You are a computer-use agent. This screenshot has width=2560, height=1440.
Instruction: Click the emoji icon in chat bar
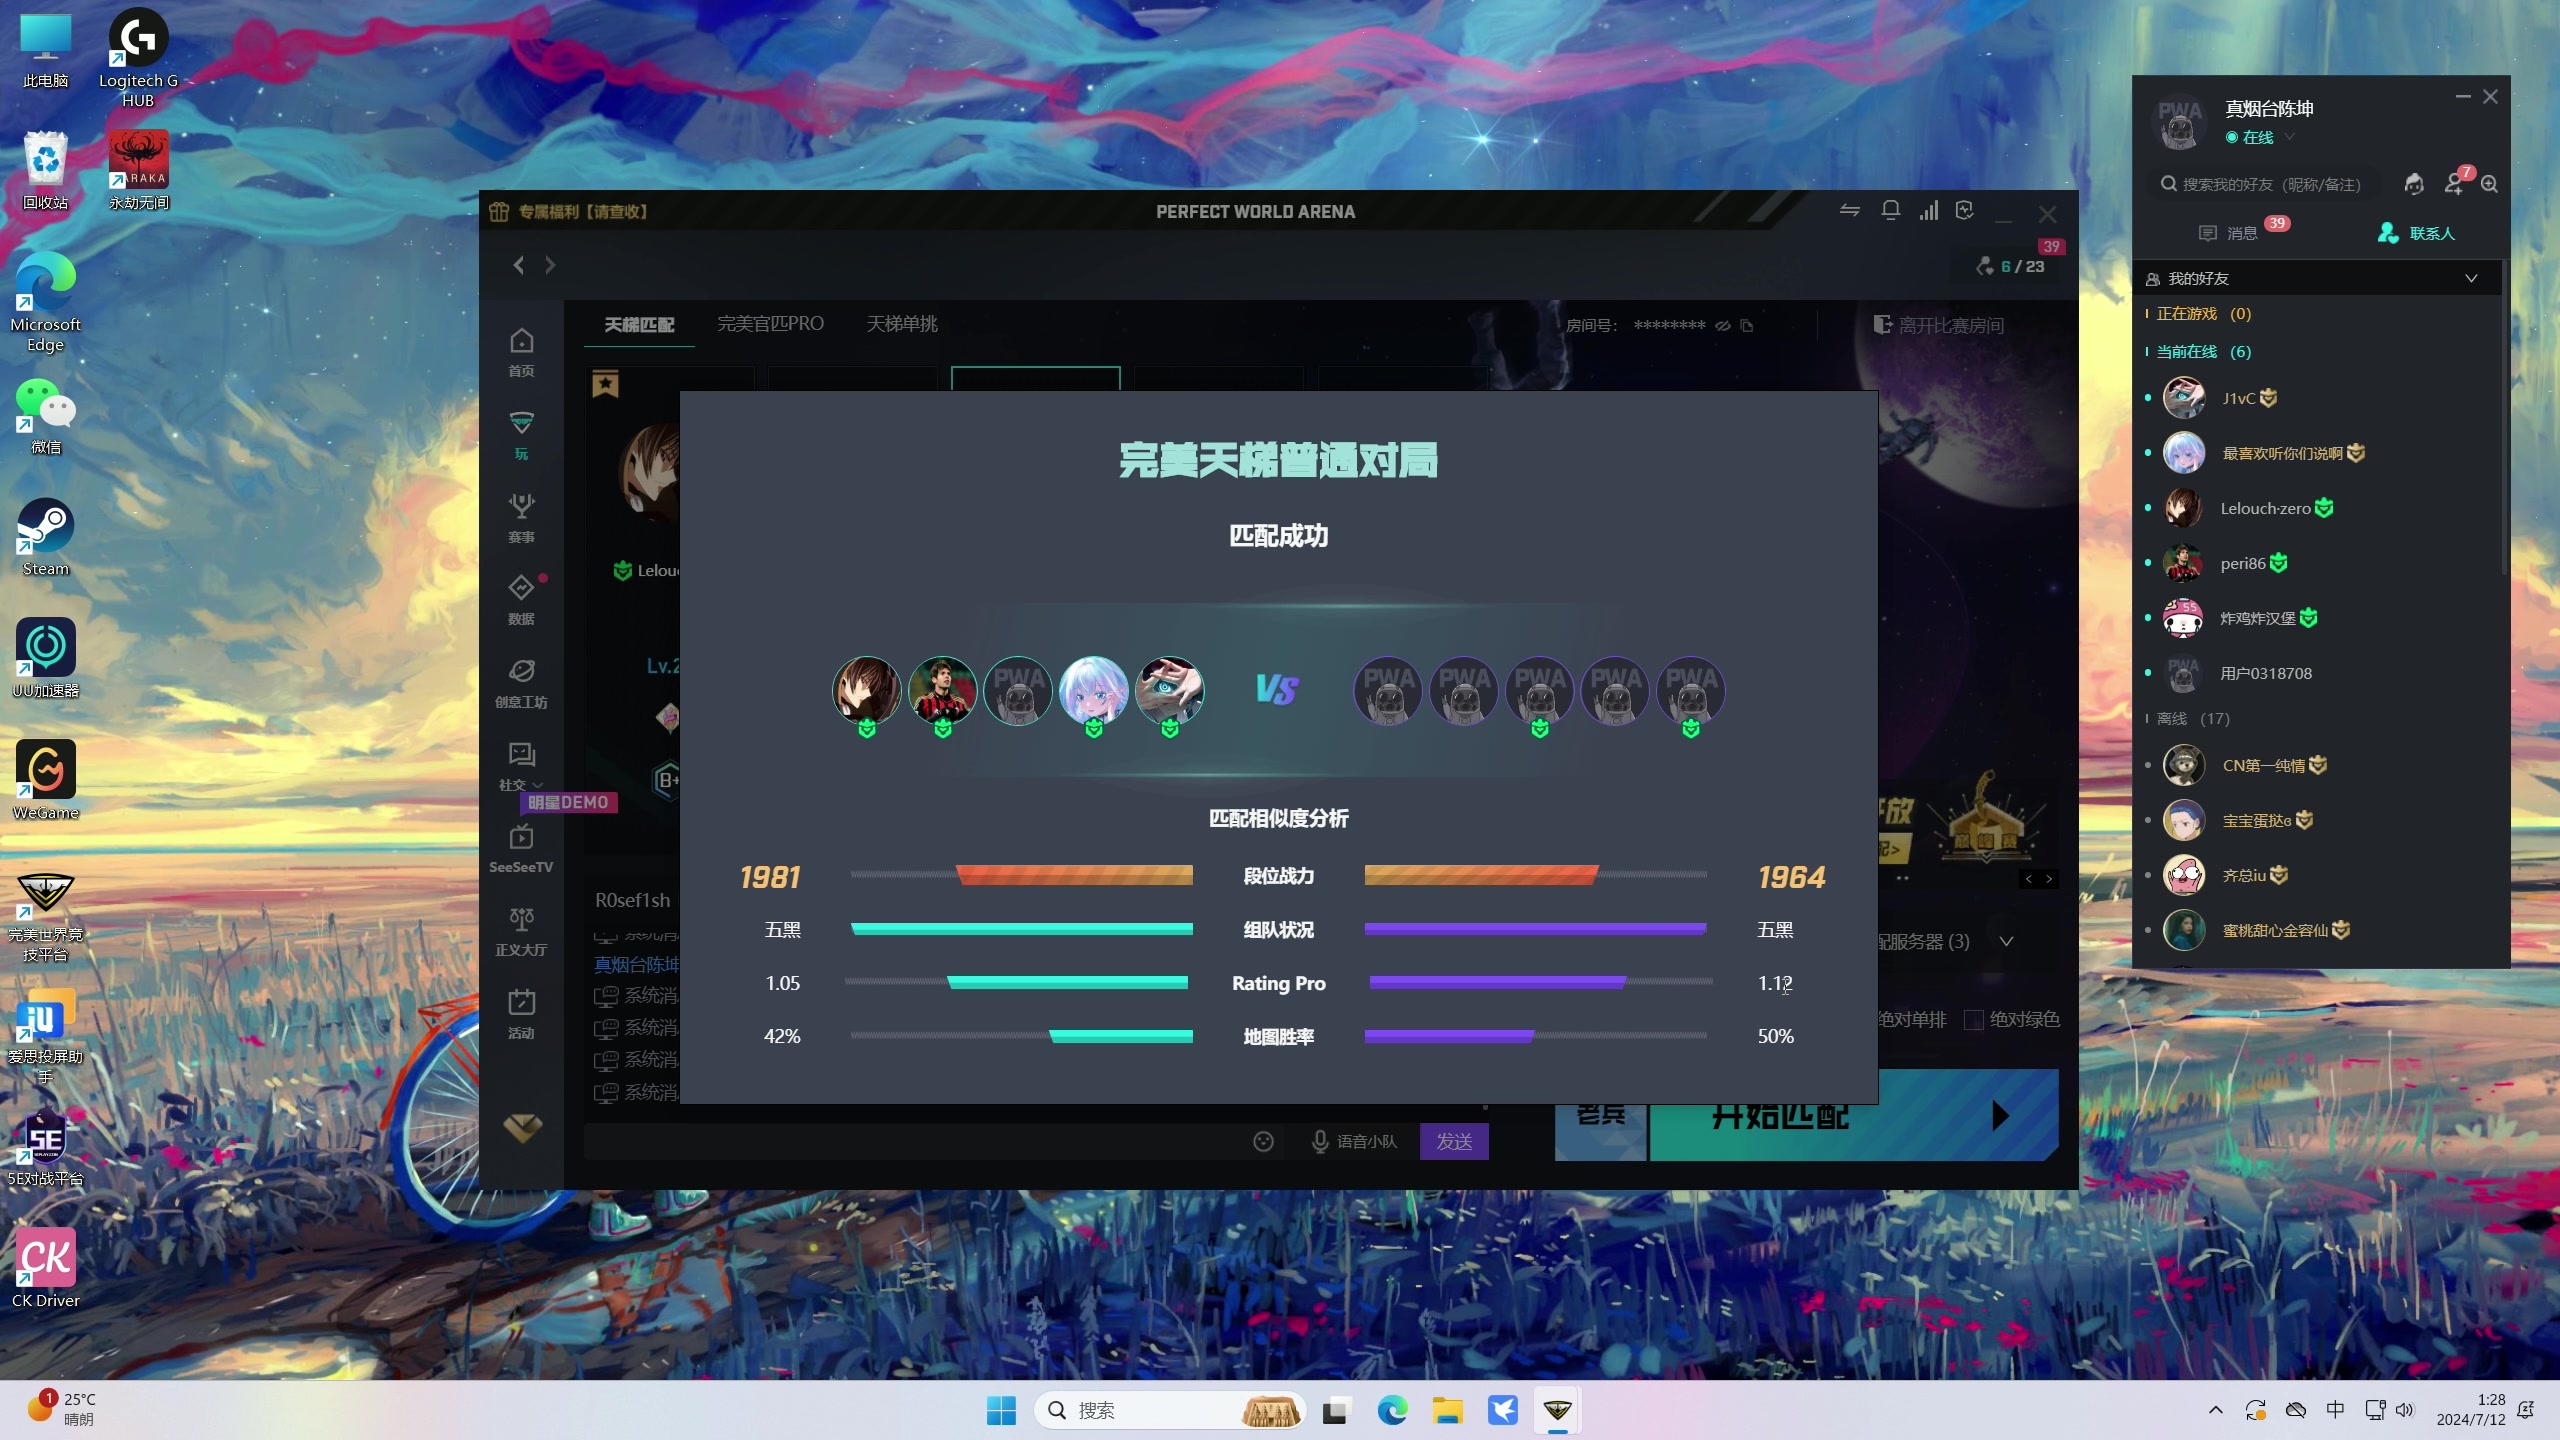point(1263,1141)
